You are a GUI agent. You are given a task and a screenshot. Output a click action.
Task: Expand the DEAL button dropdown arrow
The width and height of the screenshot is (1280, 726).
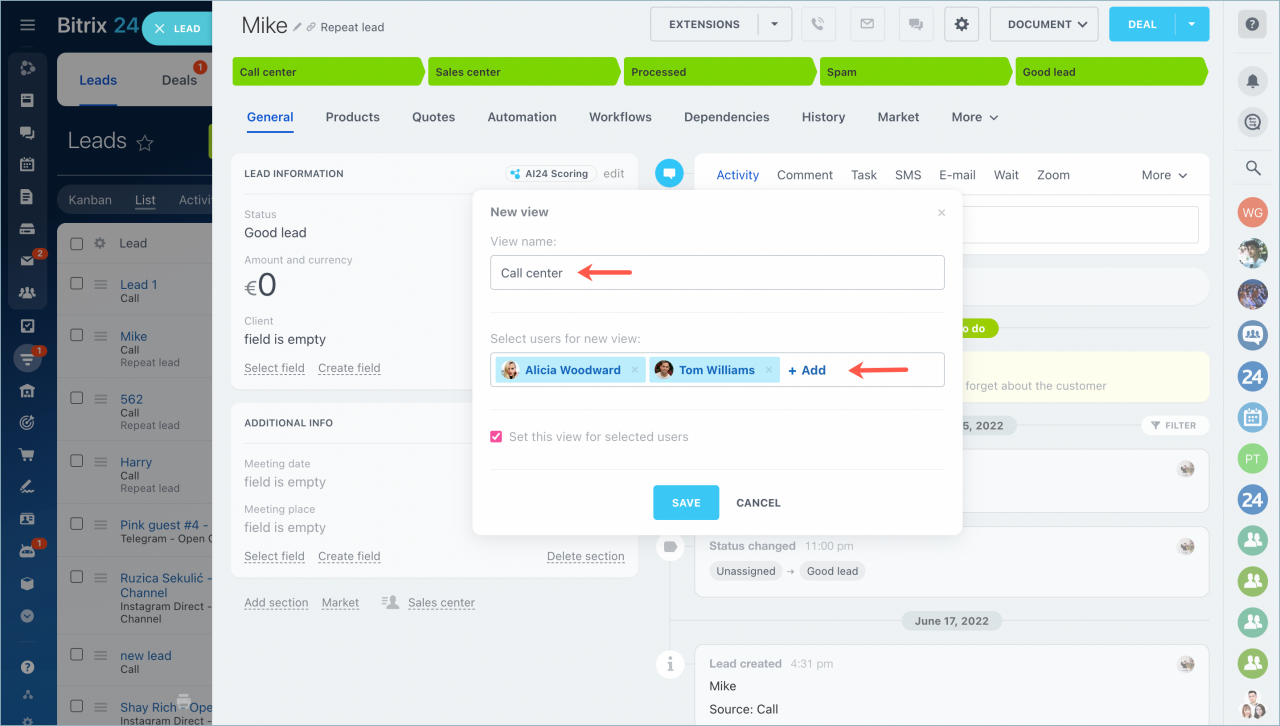1192,24
